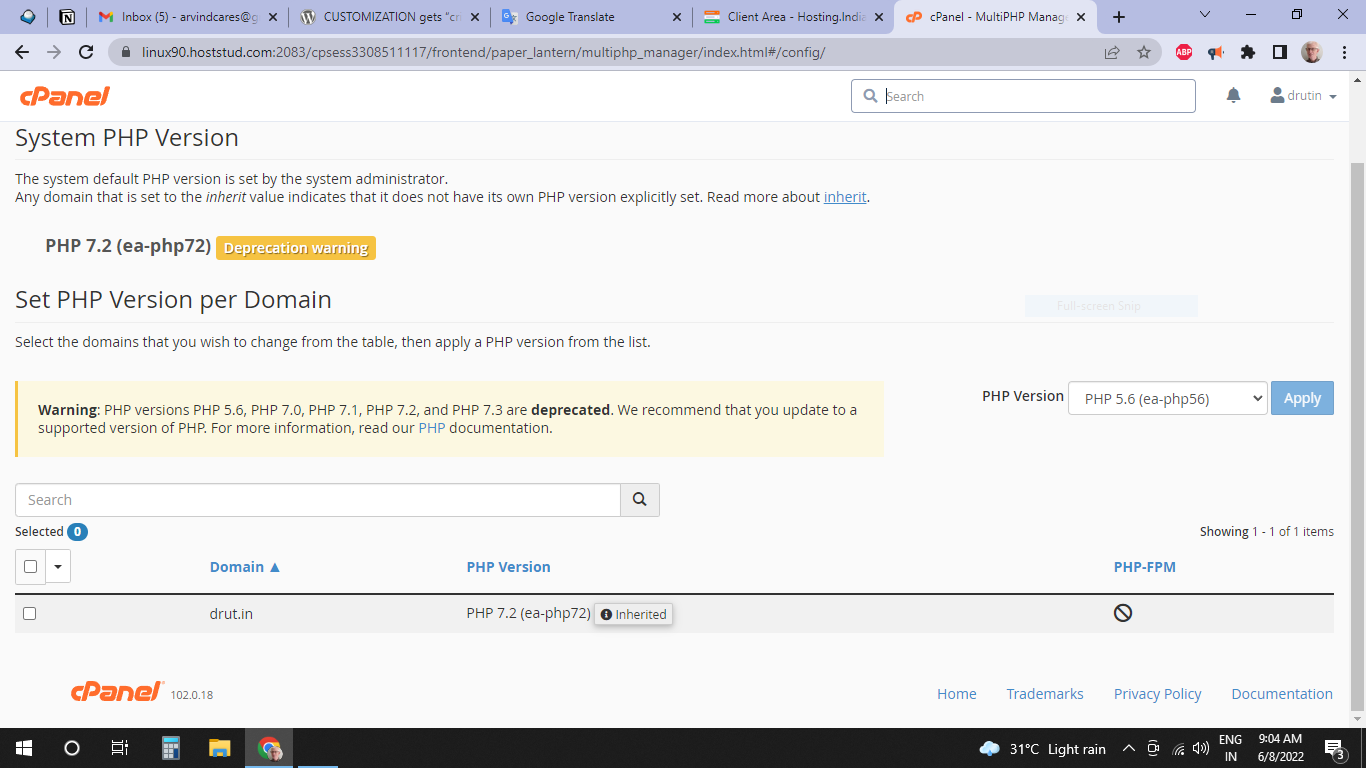
Task: Launch Calculator from the taskbar
Action: 171,748
